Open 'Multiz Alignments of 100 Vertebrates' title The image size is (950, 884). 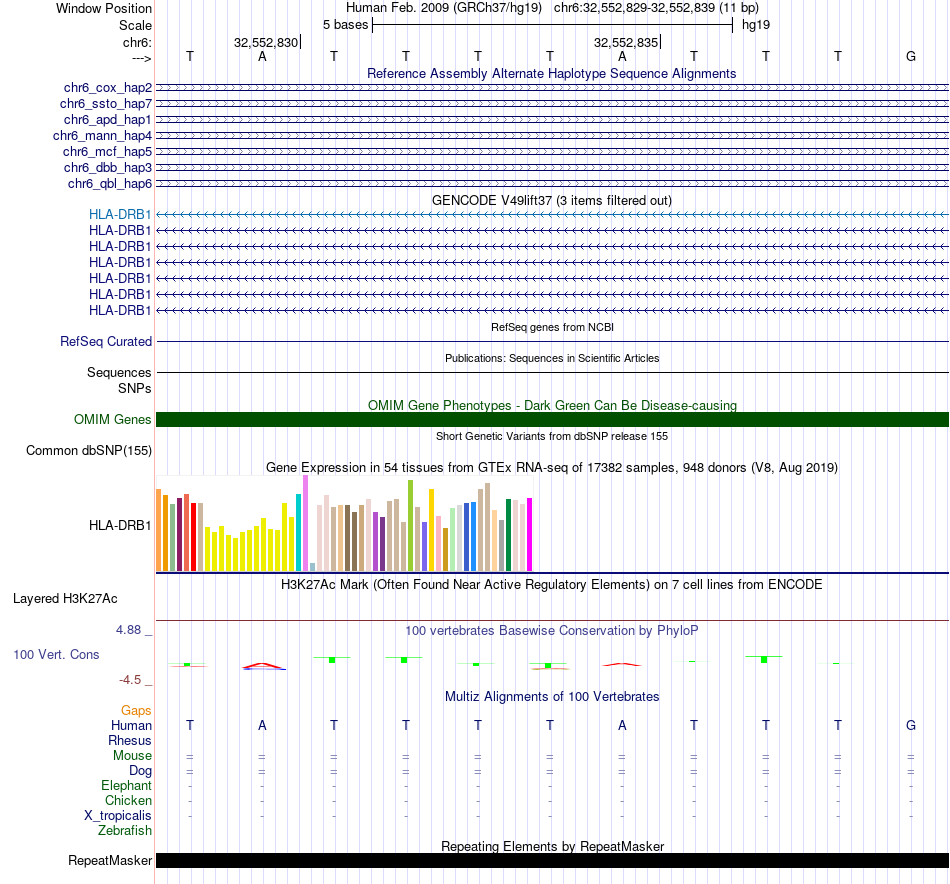click(x=552, y=697)
